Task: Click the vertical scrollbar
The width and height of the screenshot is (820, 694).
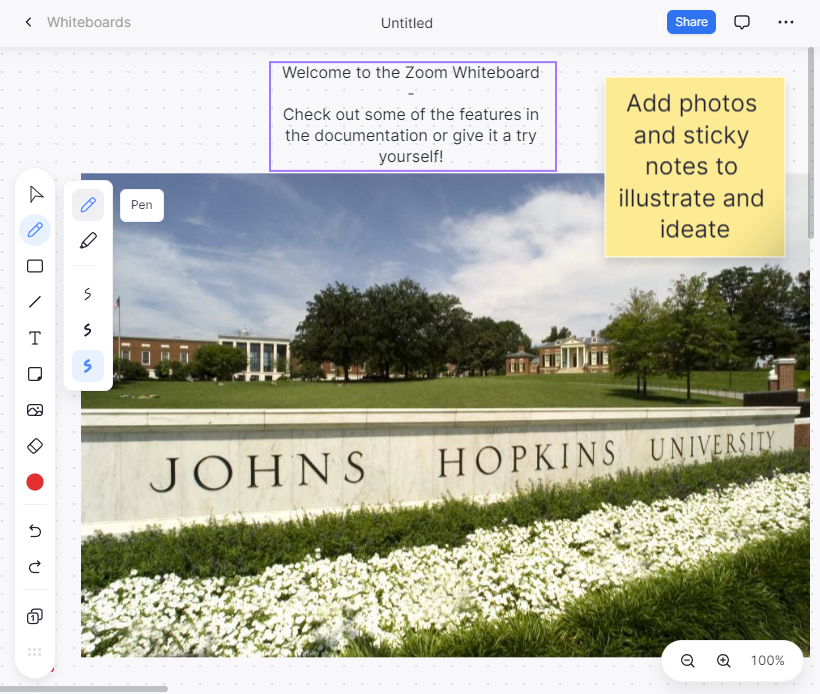Action: point(811,142)
